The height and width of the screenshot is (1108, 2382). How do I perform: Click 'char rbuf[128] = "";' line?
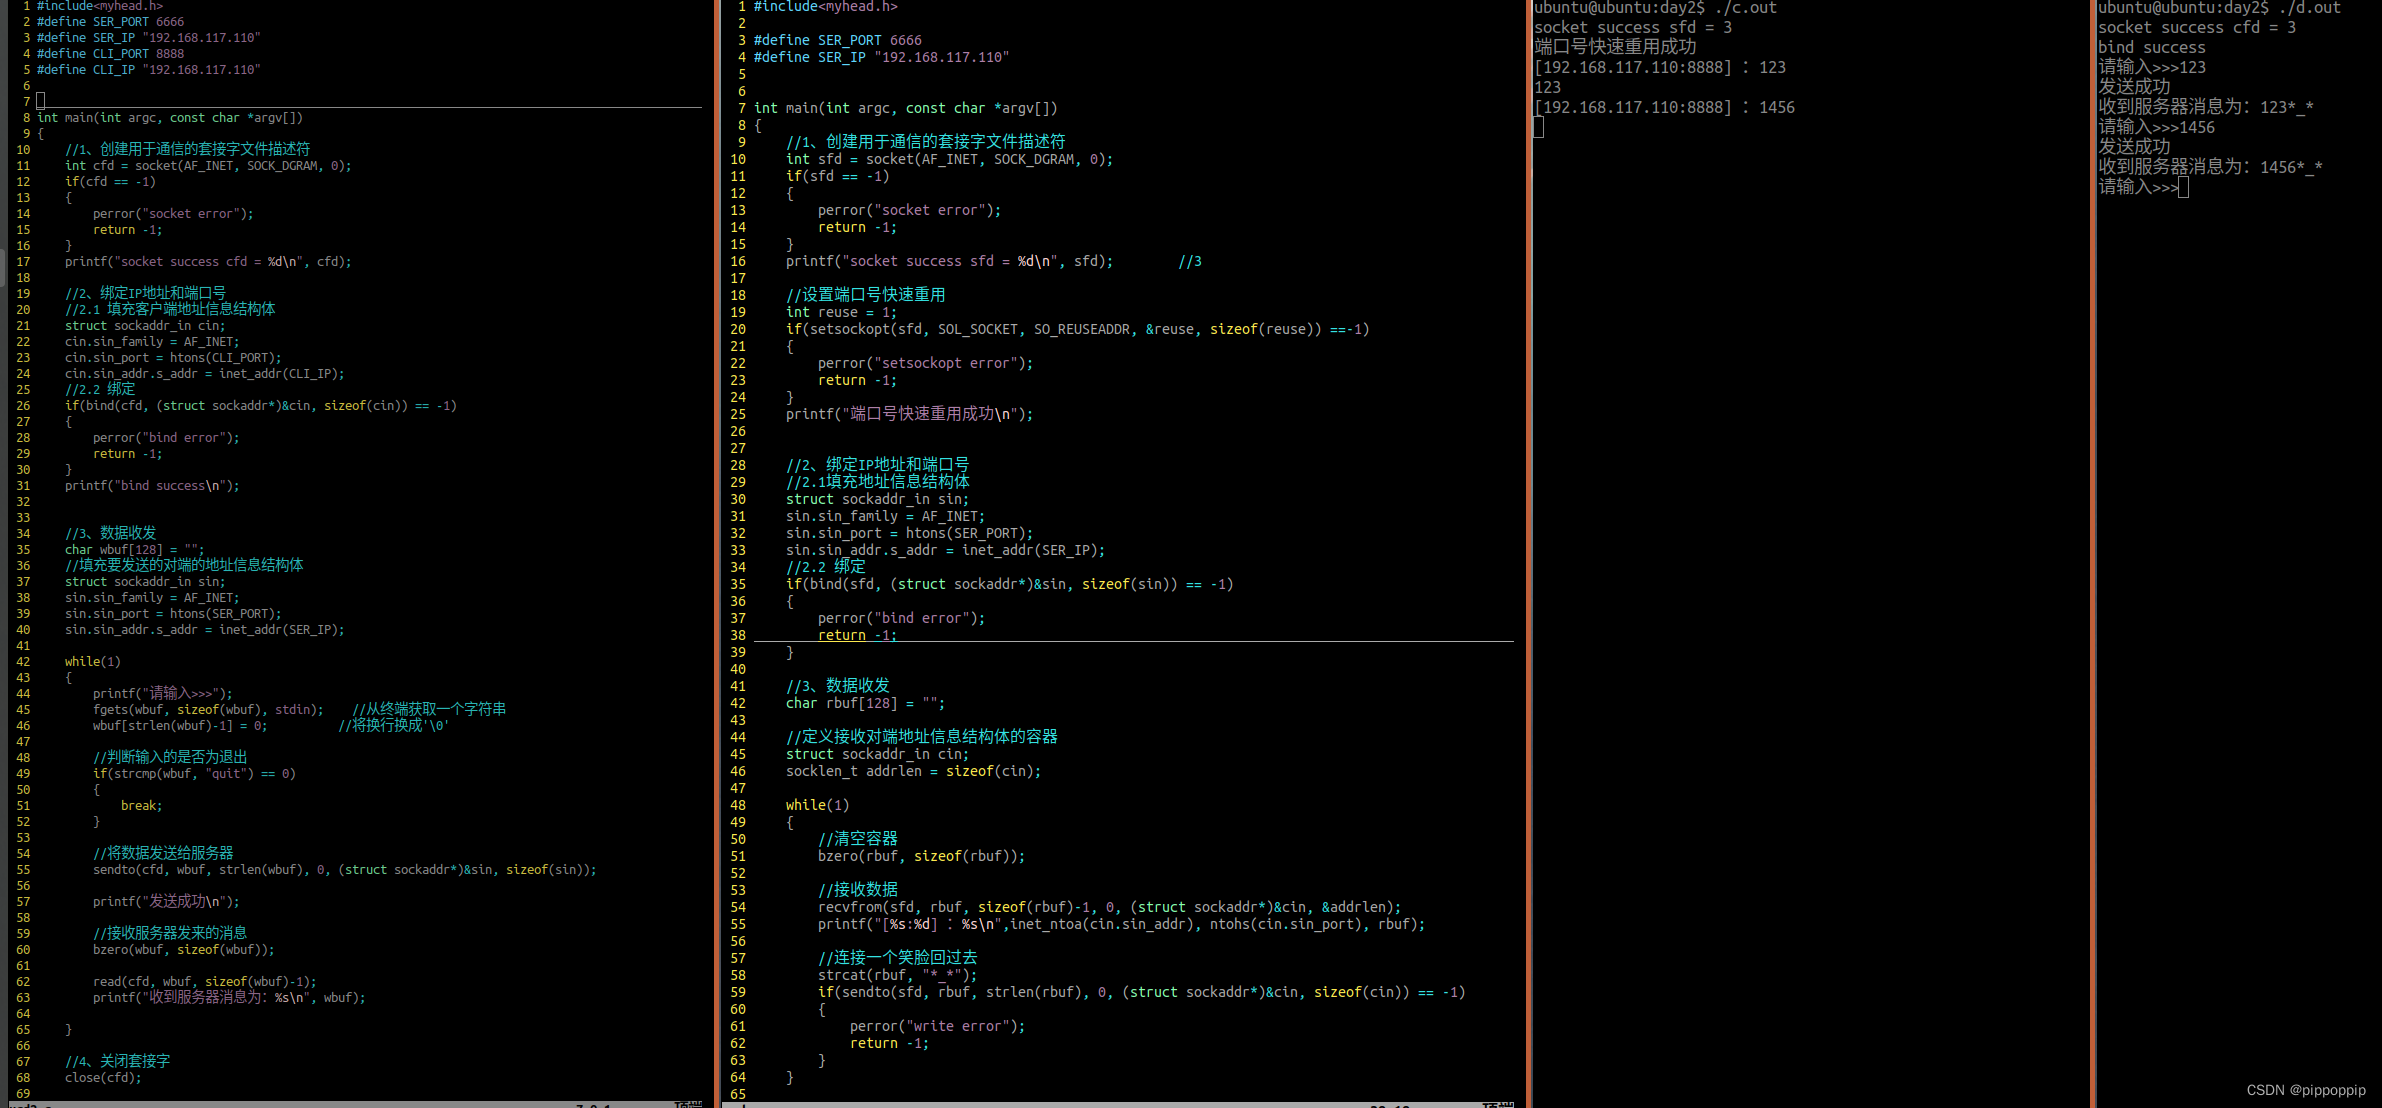click(x=865, y=704)
